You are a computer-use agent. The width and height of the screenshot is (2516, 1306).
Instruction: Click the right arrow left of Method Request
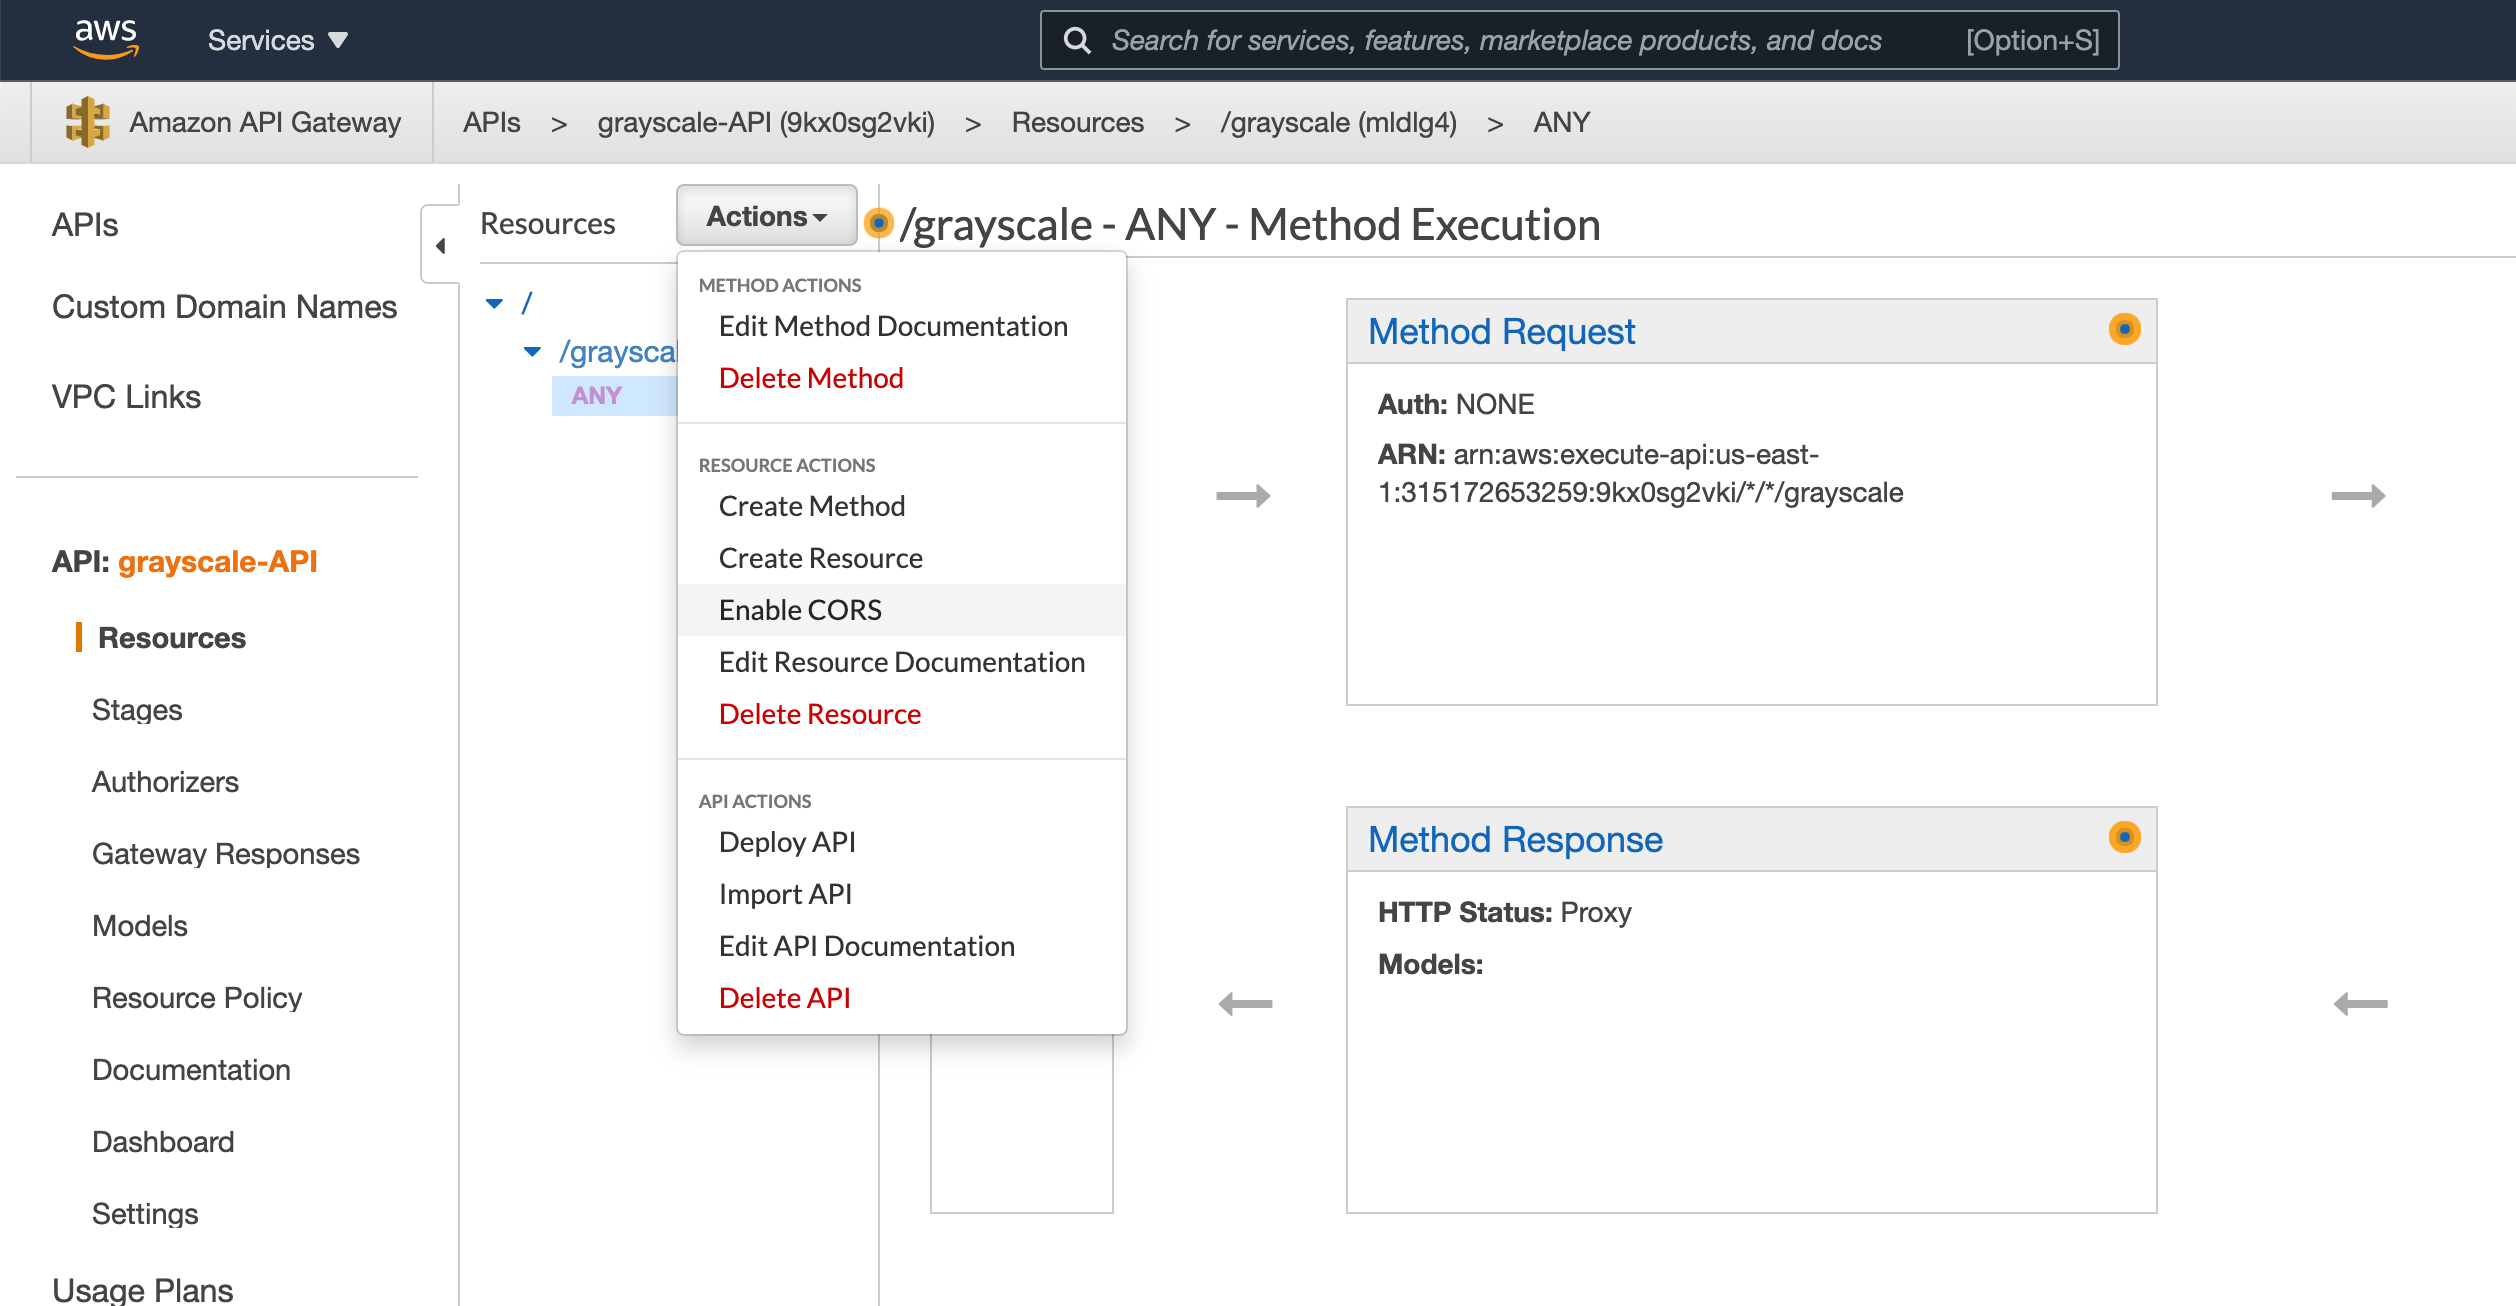click(1242, 496)
